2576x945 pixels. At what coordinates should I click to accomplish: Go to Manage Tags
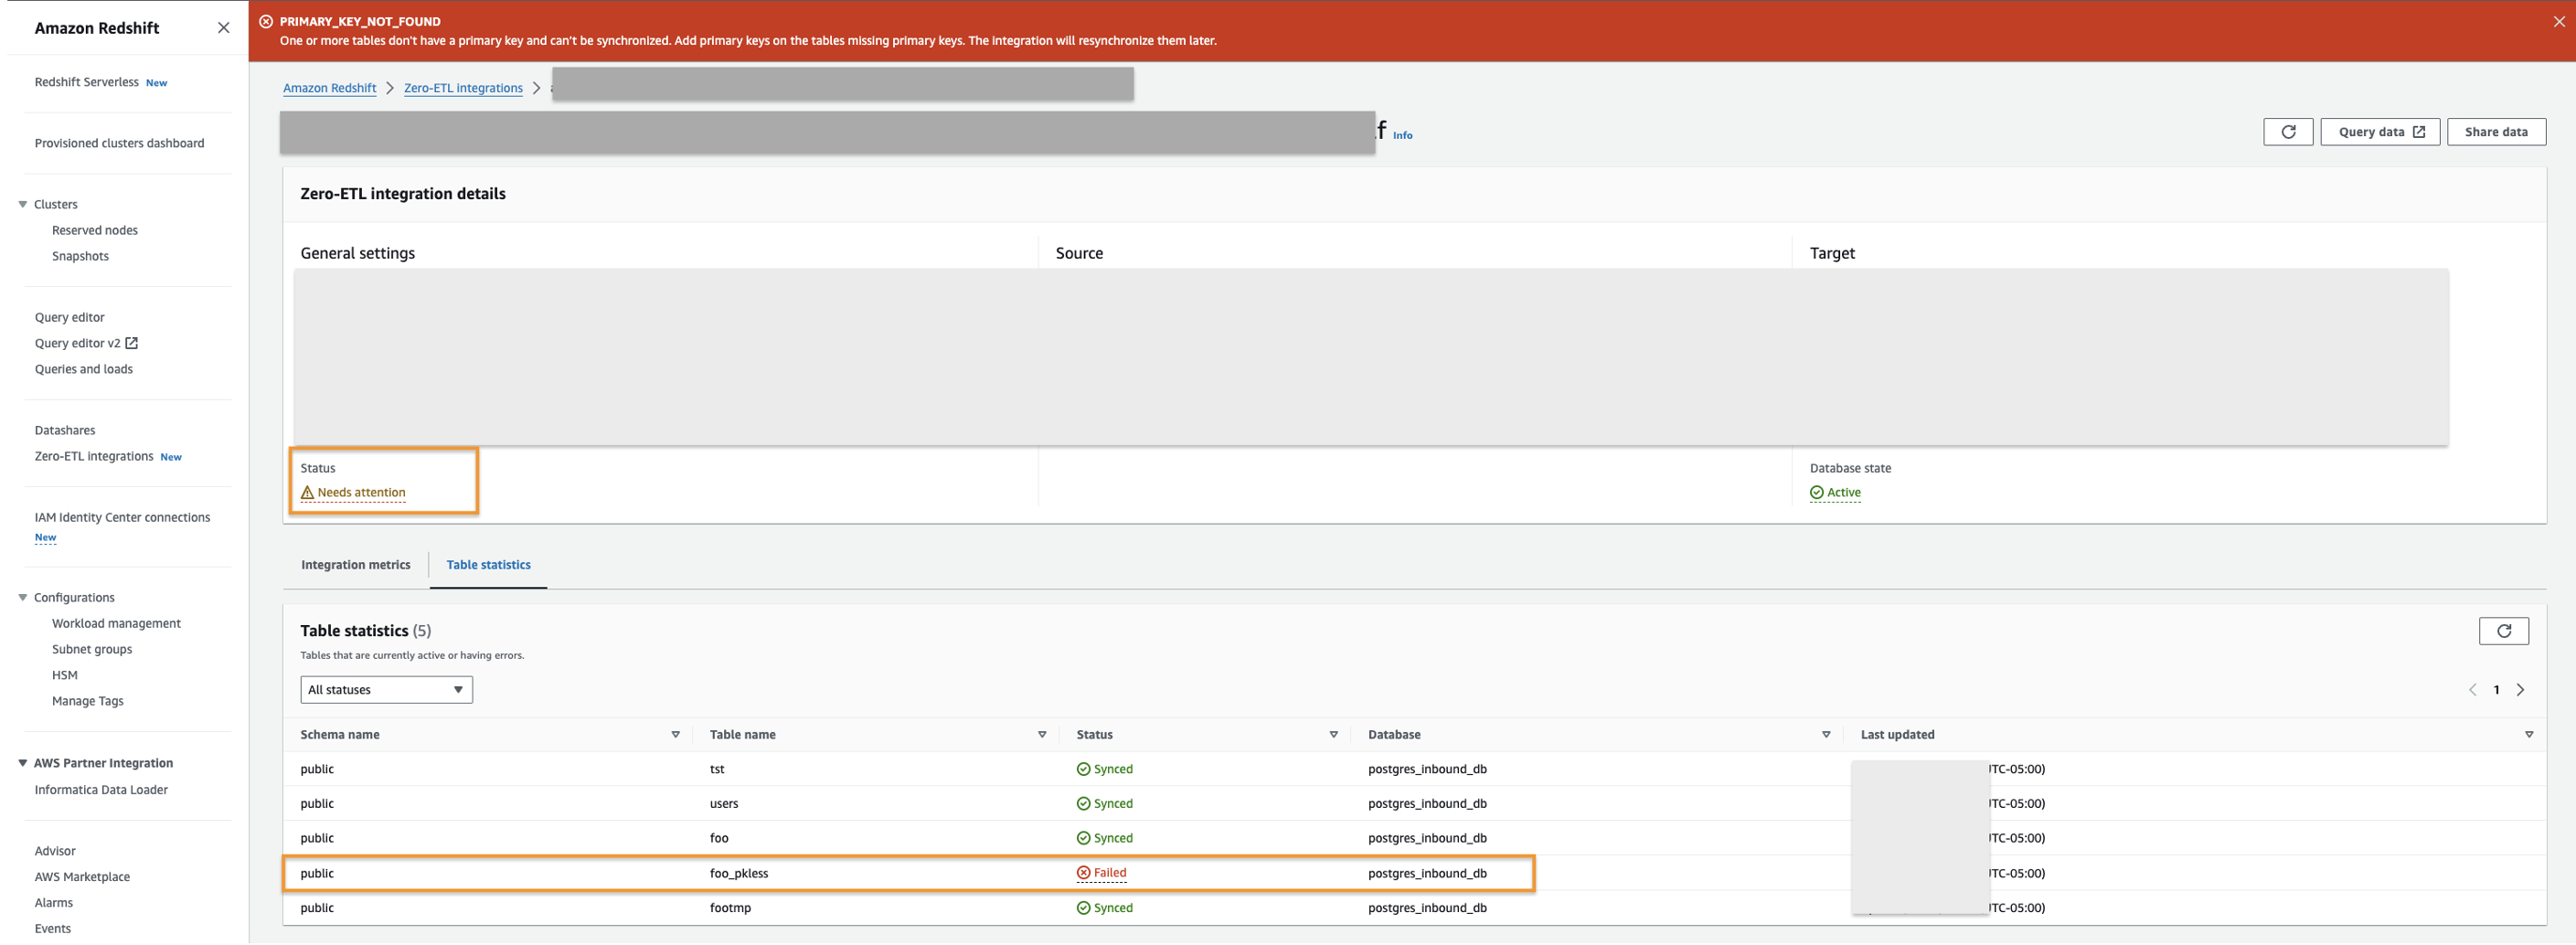coord(88,701)
